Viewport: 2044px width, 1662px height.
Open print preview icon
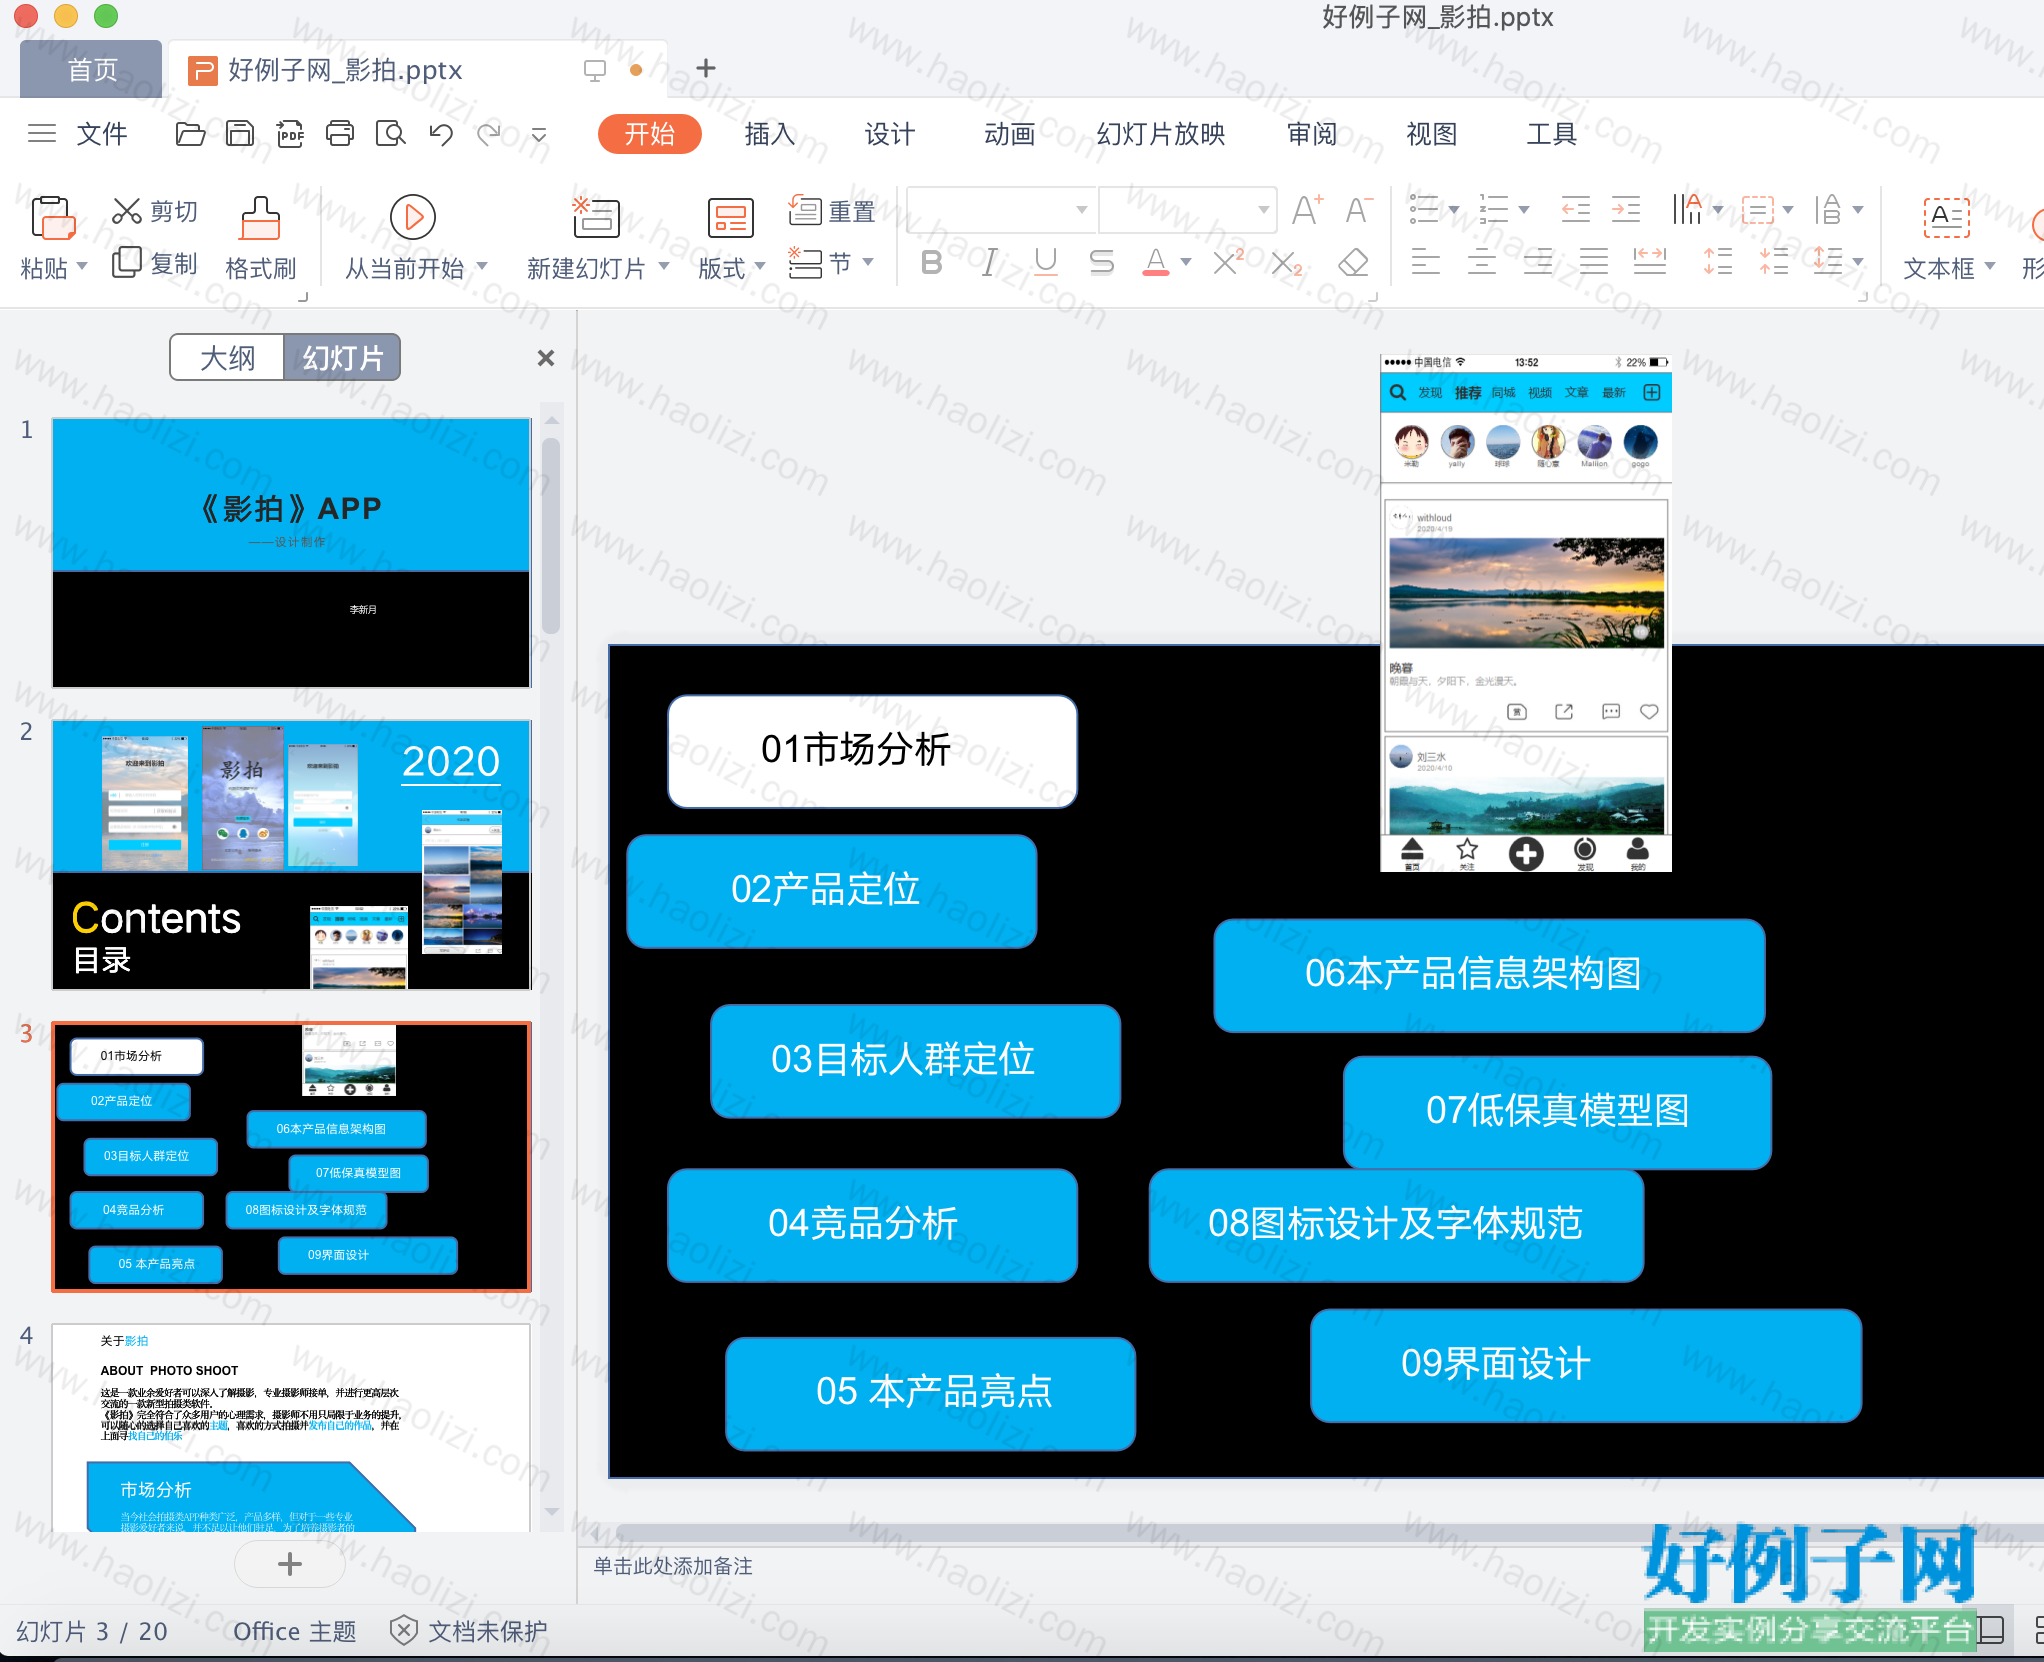(390, 134)
